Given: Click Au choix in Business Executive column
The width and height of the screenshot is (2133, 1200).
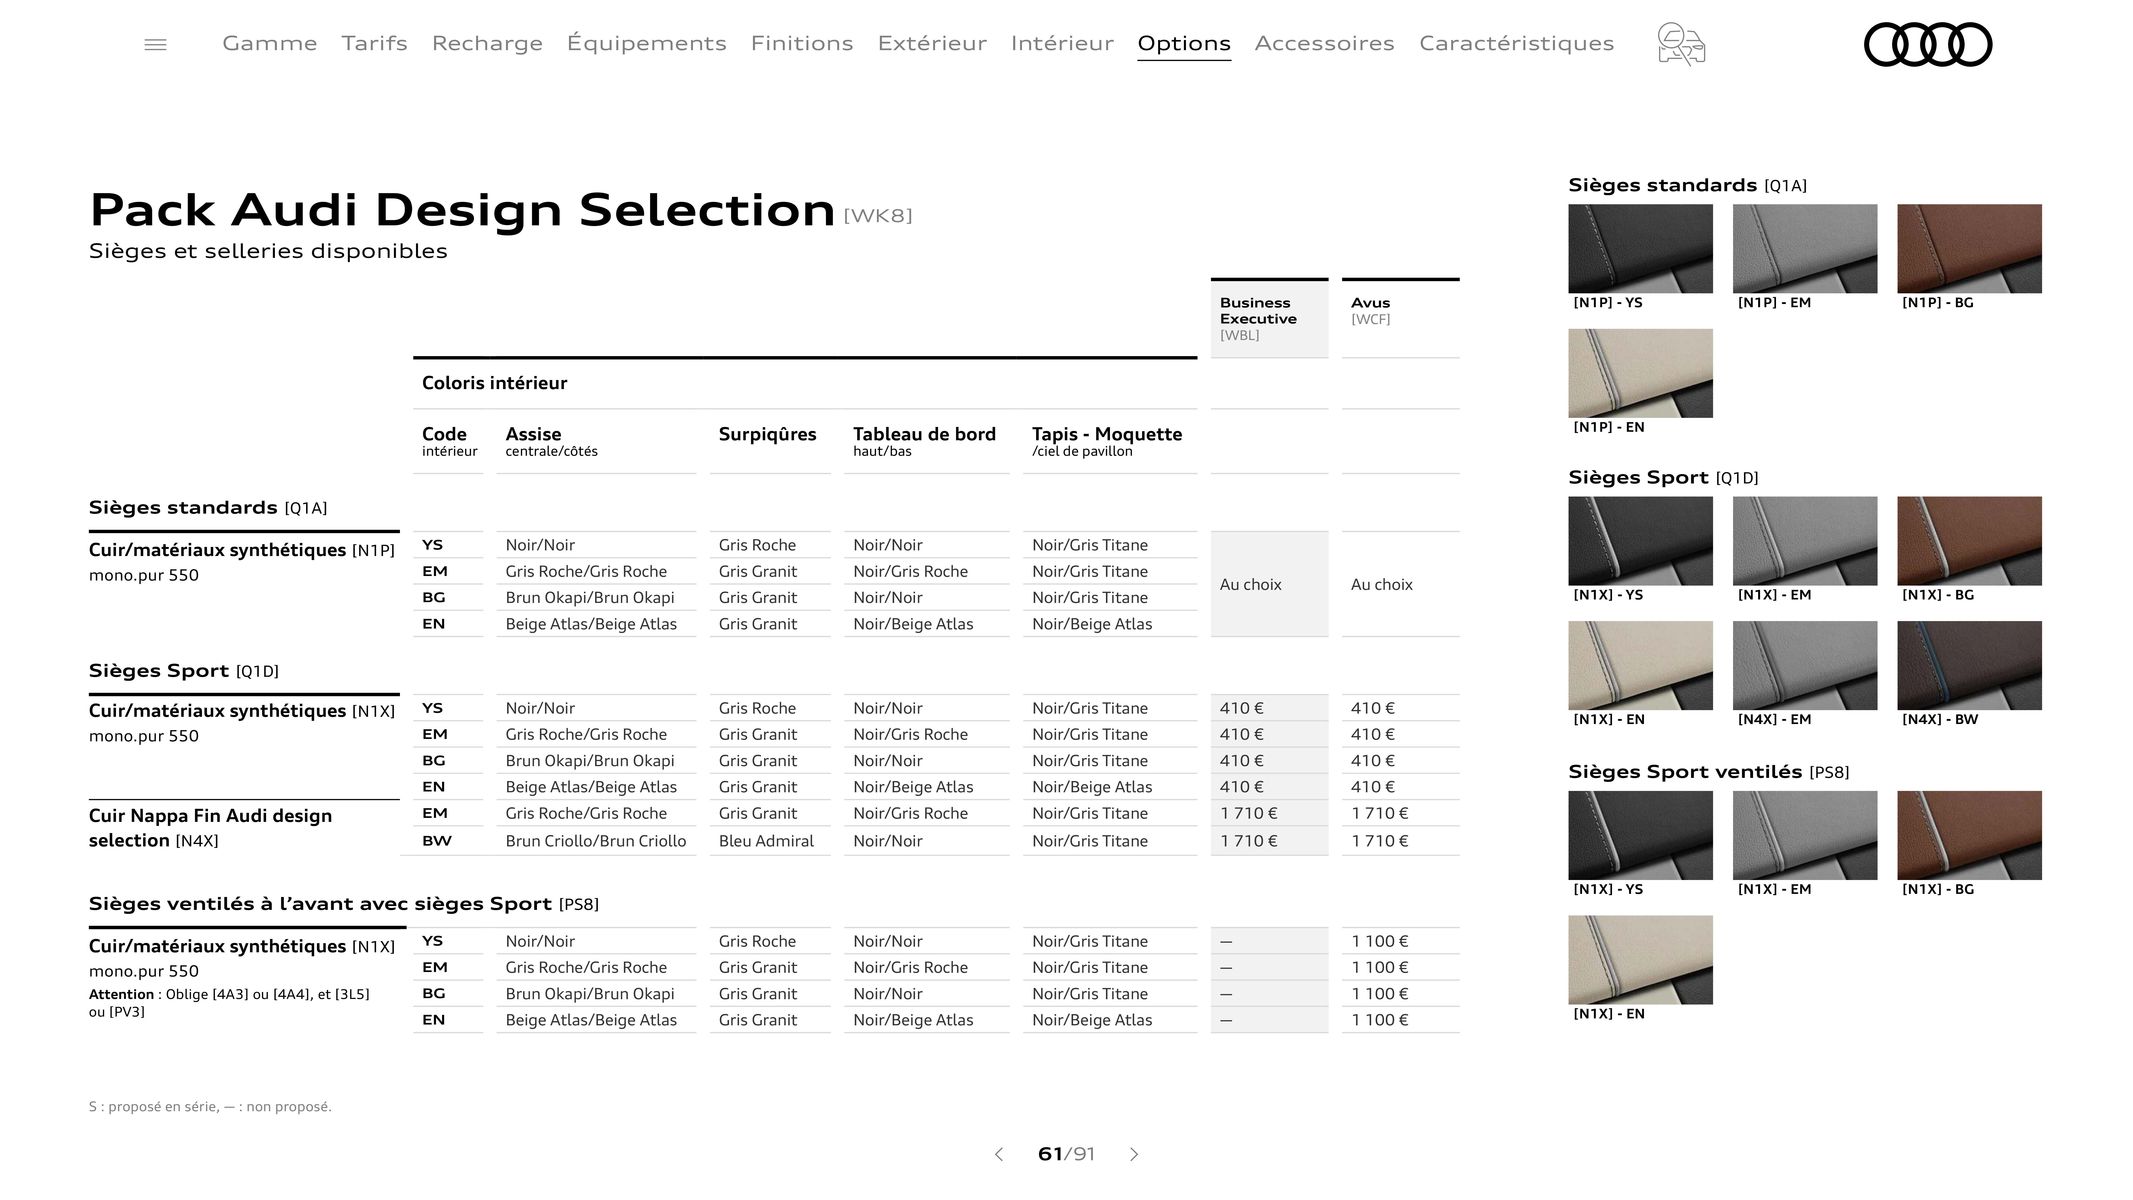Looking at the screenshot, I should [1250, 584].
